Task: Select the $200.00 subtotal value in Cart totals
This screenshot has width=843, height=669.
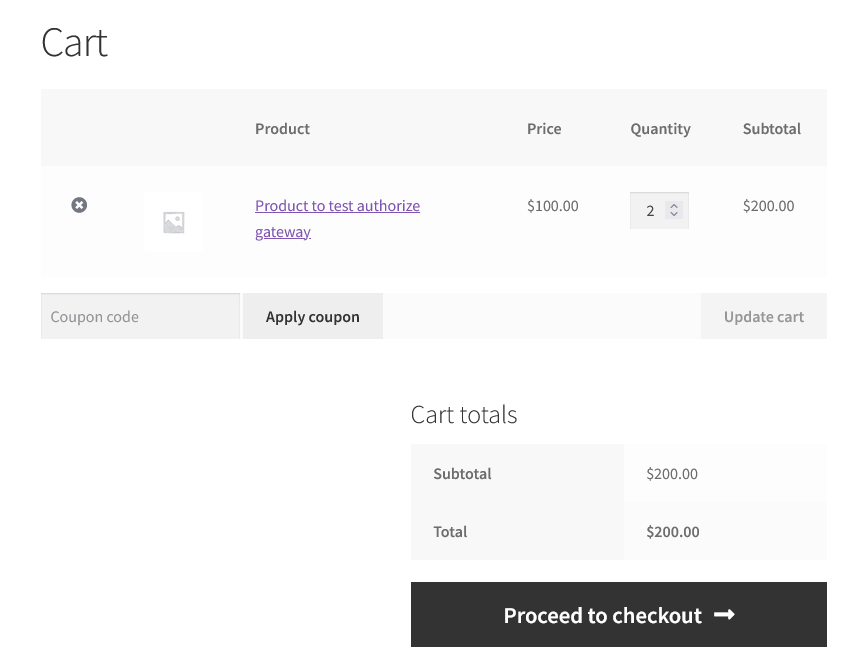Action: pyautogui.click(x=671, y=474)
